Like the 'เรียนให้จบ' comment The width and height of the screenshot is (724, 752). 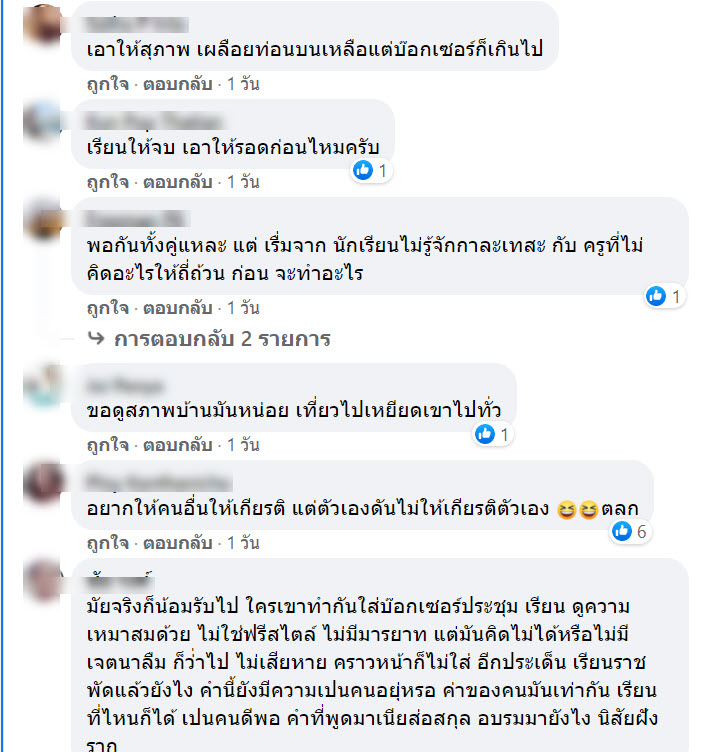point(108,182)
